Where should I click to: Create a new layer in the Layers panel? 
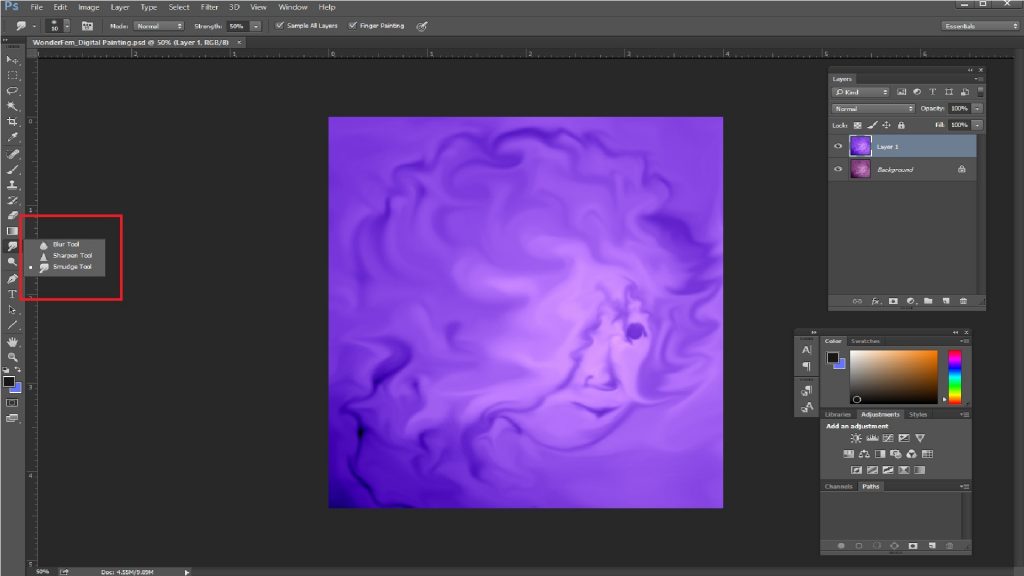[x=946, y=301]
